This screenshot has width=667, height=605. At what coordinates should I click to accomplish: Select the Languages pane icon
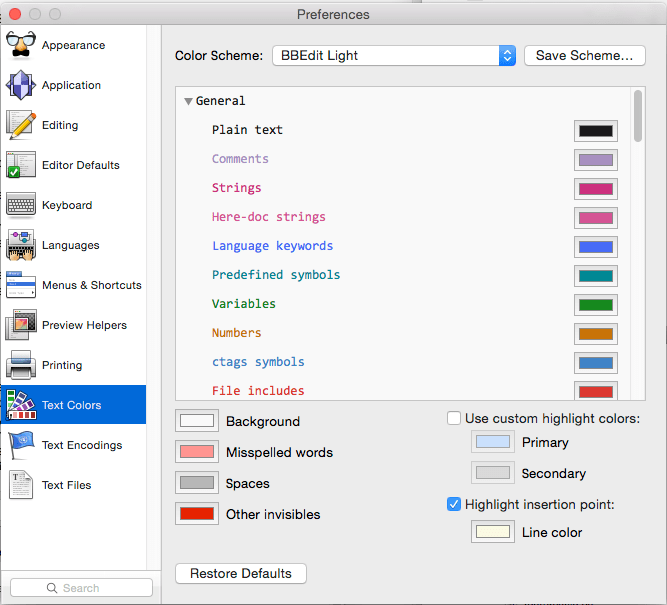click(x=21, y=246)
